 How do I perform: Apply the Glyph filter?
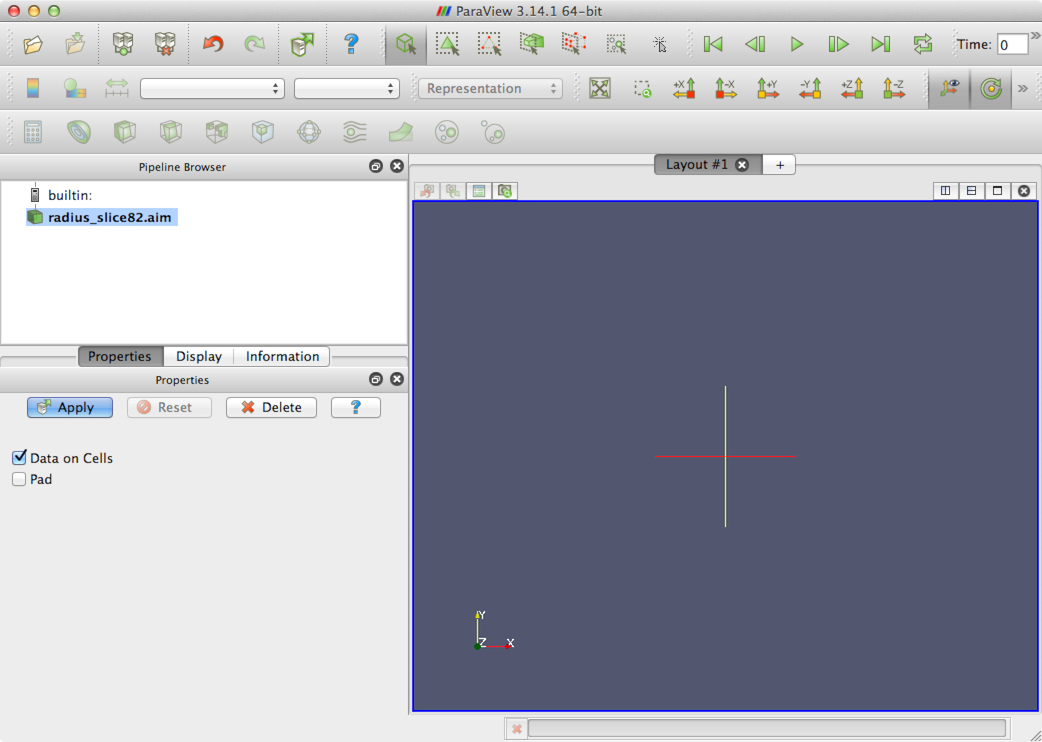(x=309, y=132)
